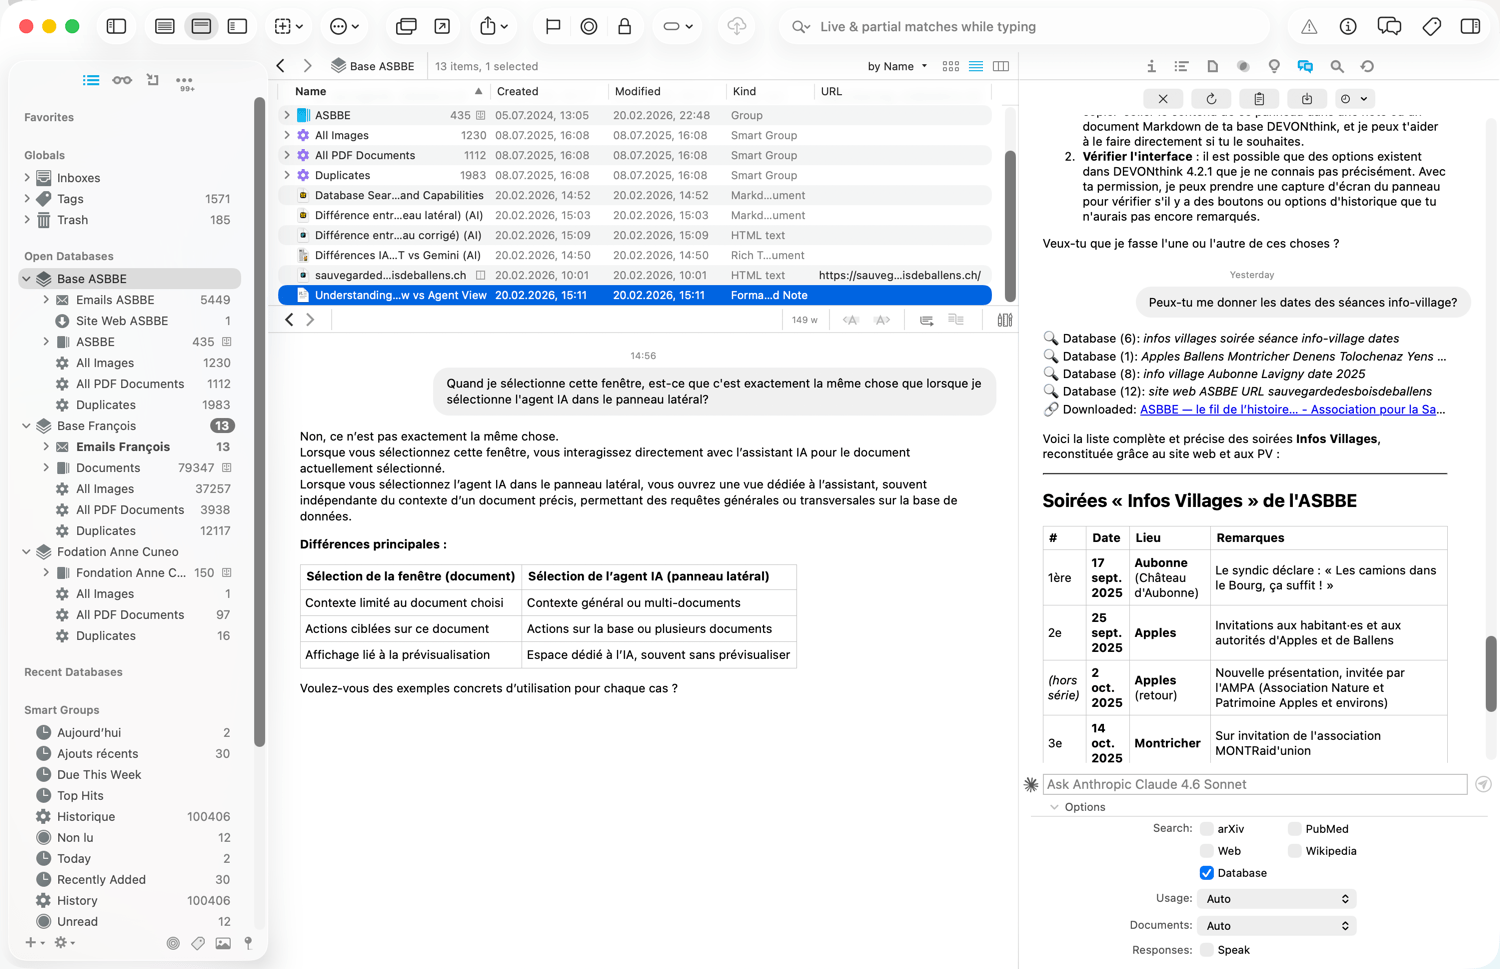Regenerate the chat response with the reload icon
This screenshot has height=969, width=1500.
click(1211, 98)
